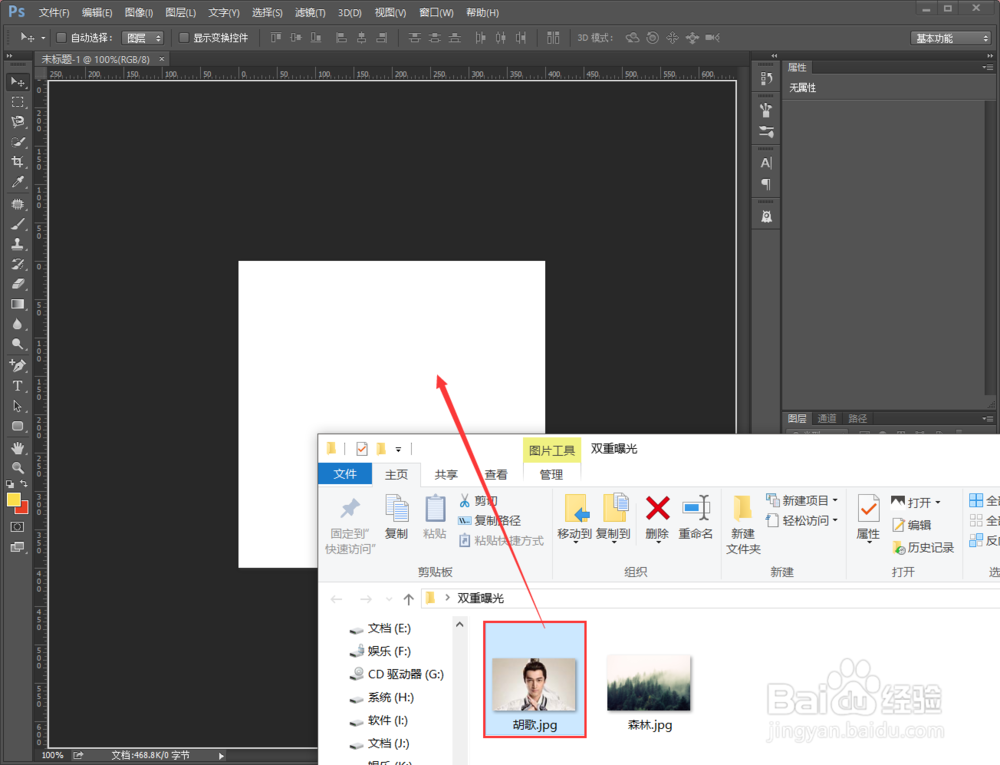Toggle Quick Mask mode icon
The width and height of the screenshot is (1000, 765).
click(17, 527)
